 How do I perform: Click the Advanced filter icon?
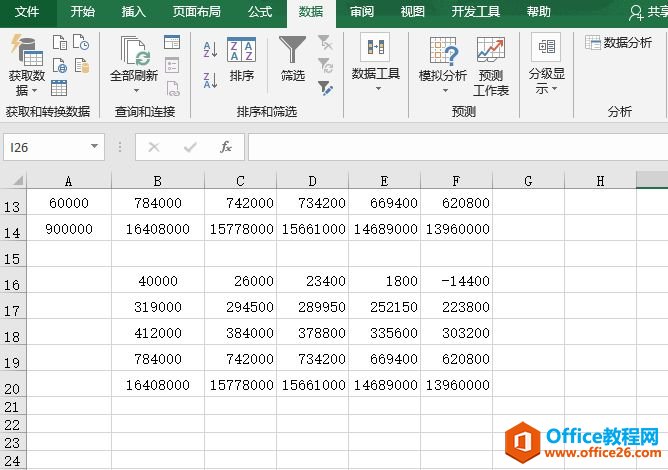click(x=325, y=88)
